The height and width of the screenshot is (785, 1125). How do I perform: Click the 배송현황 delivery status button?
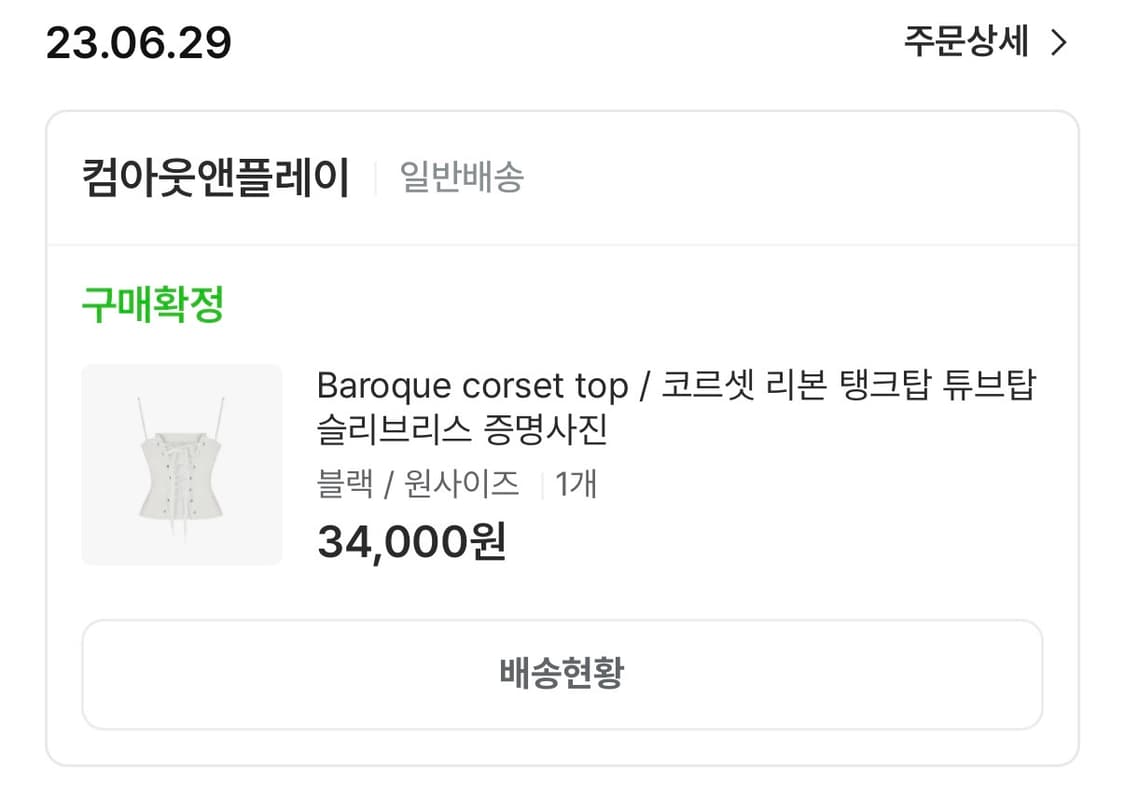tap(562, 674)
